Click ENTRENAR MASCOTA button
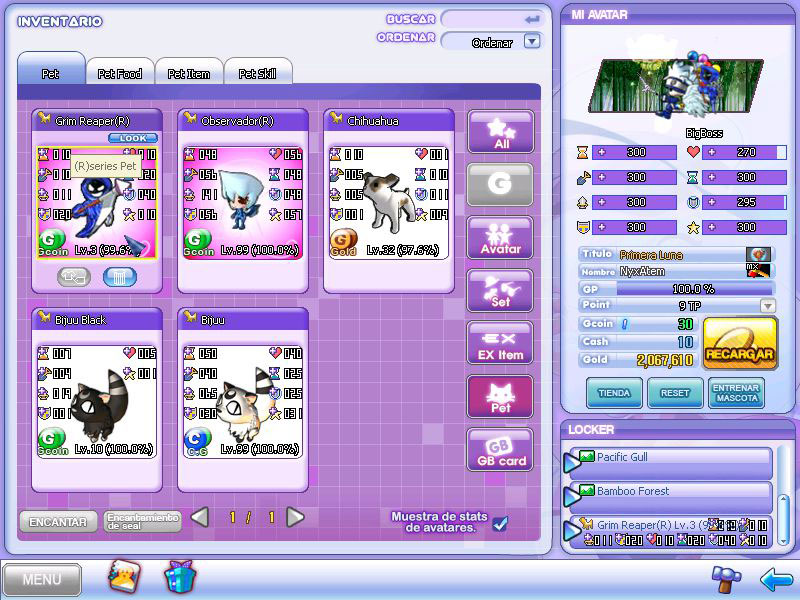Screen dimensions: 800x600 [x=736, y=393]
